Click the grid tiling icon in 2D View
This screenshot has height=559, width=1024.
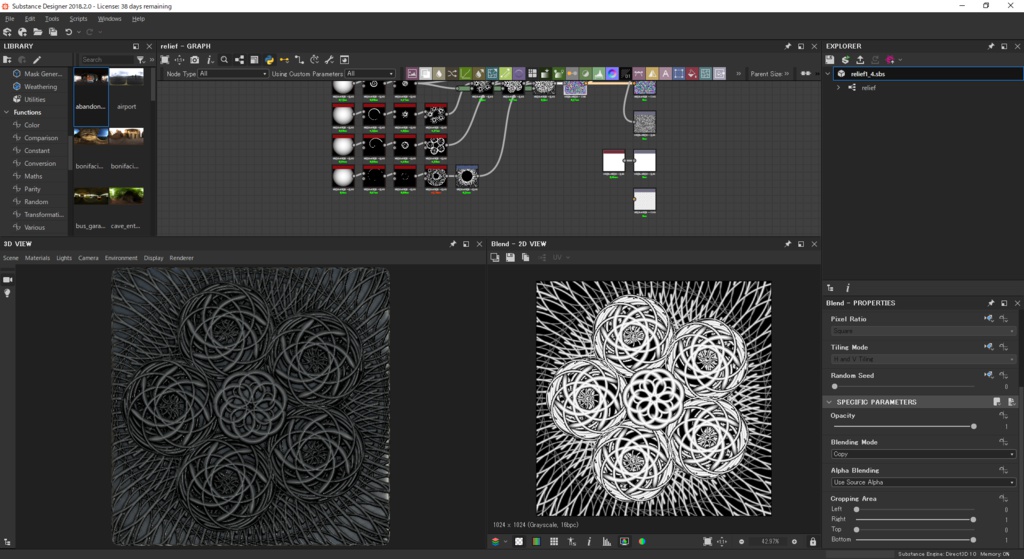coord(554,541)
